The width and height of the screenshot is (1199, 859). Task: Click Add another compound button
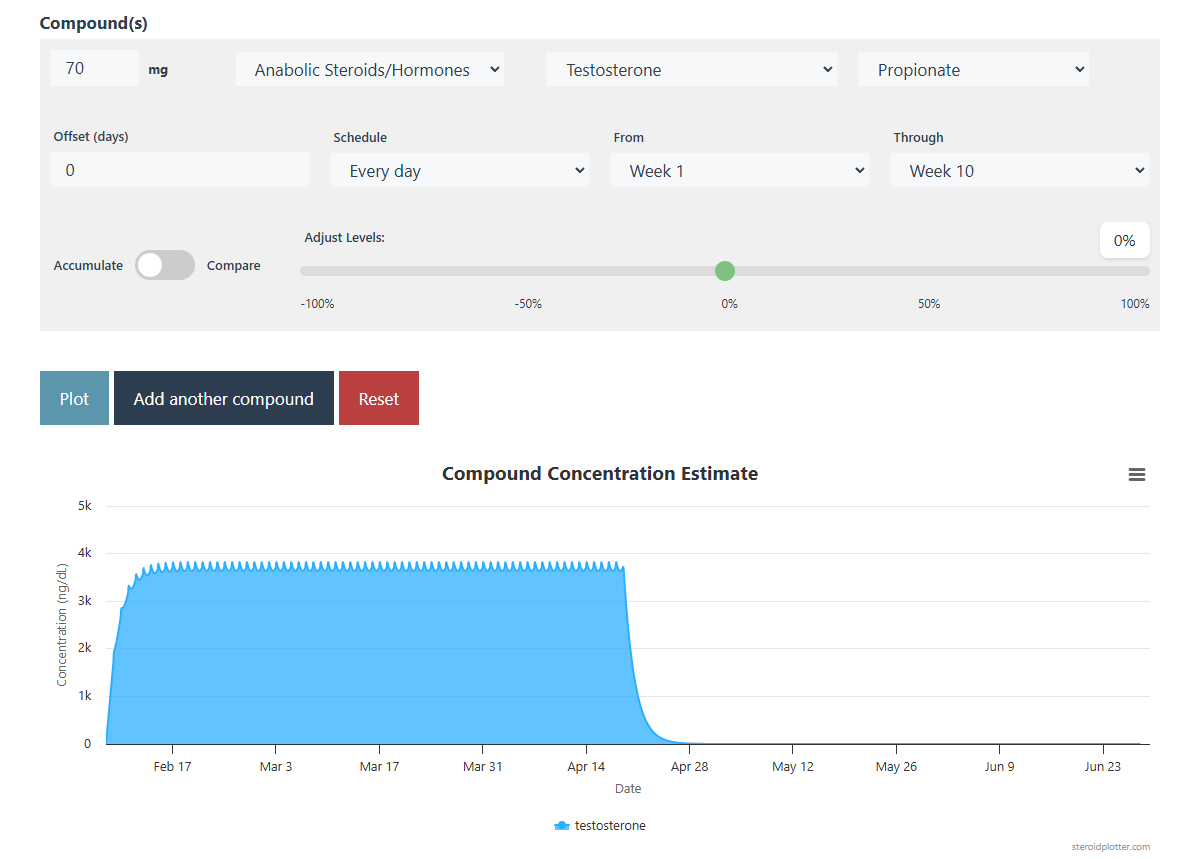coord(223,399)
